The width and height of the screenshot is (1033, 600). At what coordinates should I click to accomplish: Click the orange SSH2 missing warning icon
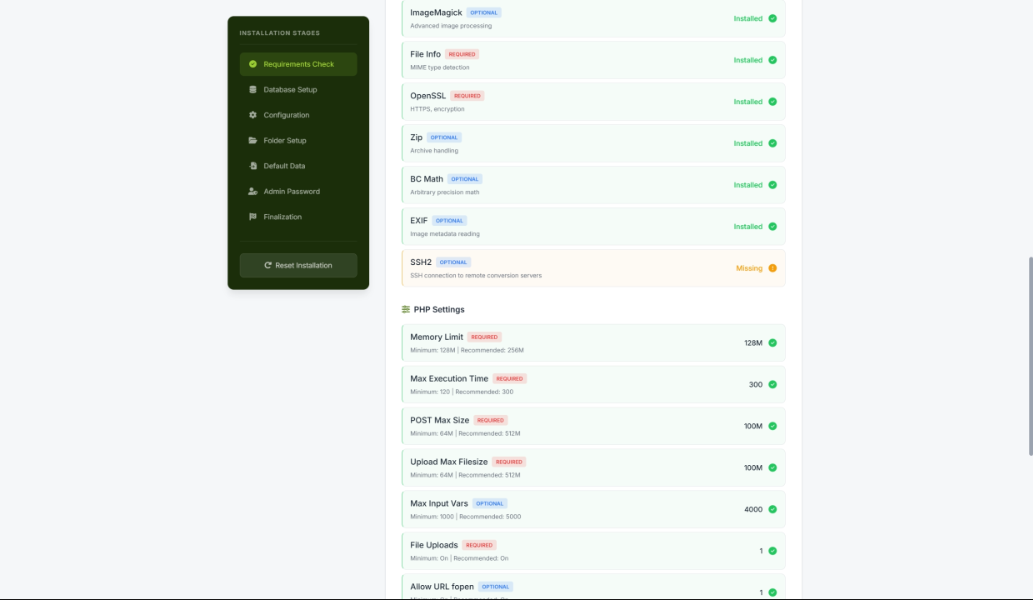(772, 268)
